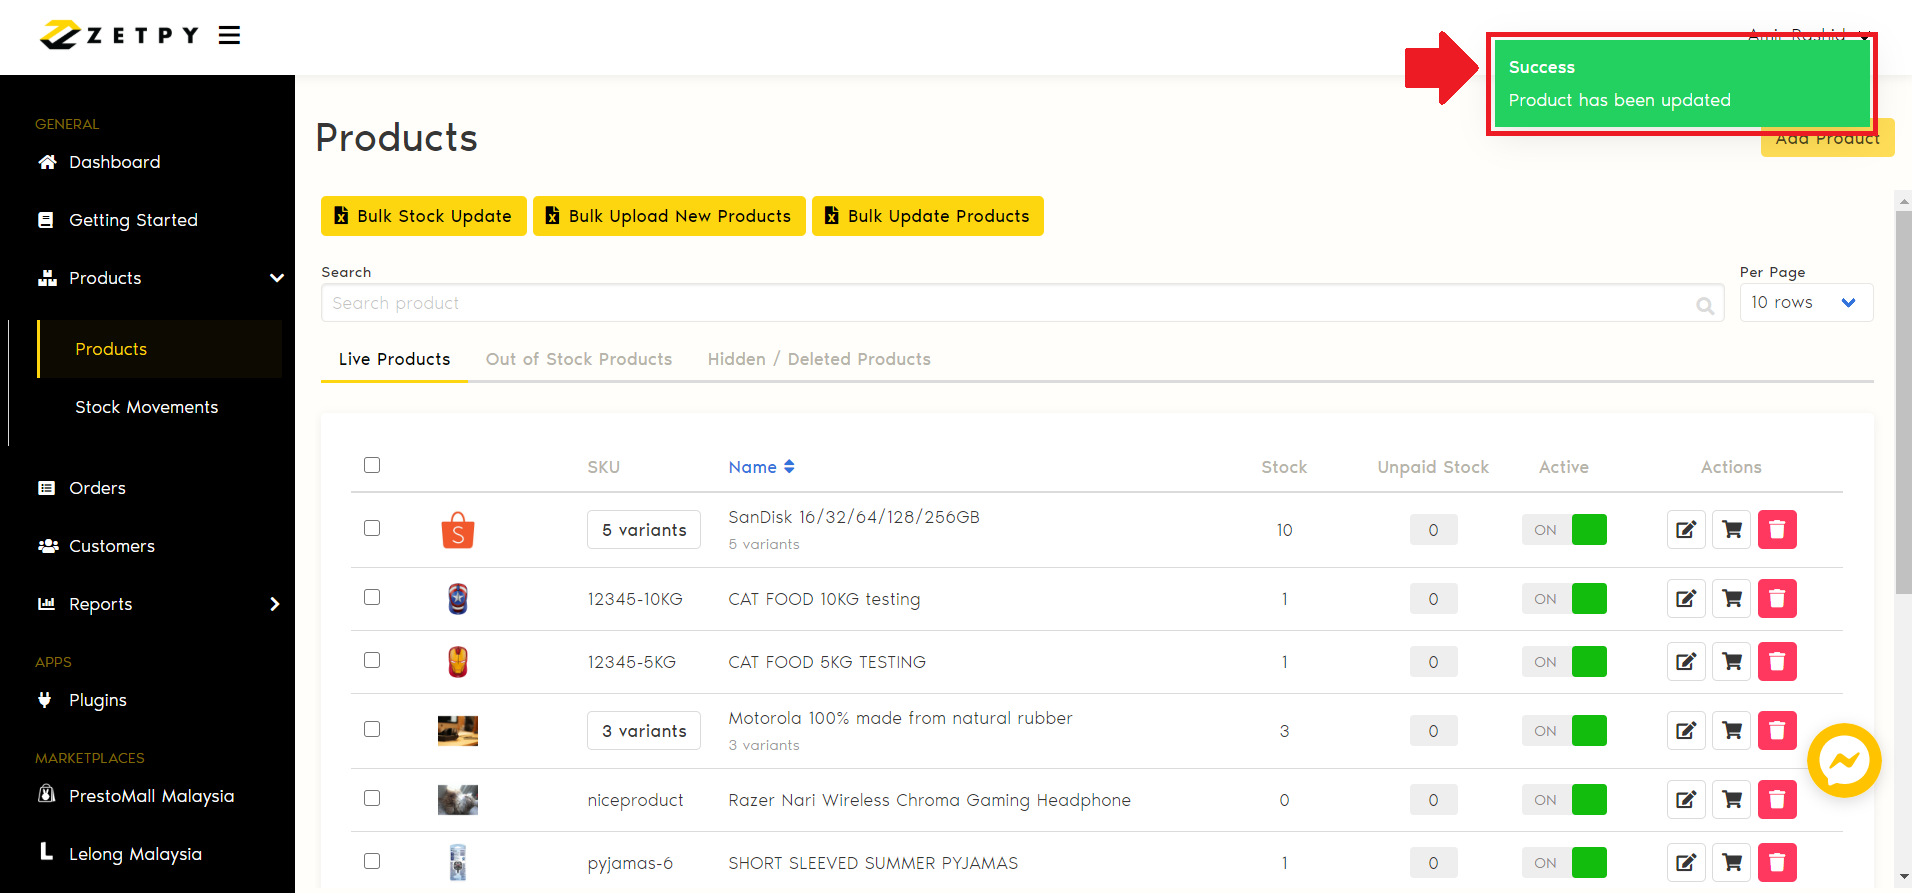This screenshot has width=1912, height=893.
Task: Click the Bulk Stock Update button
Action: (x=424, y=216)
